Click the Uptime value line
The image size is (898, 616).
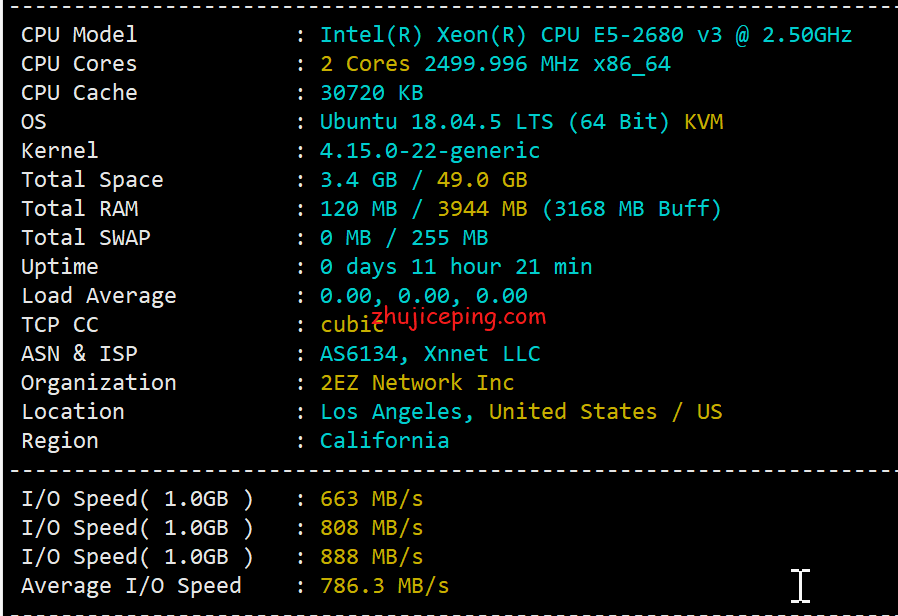[456, 267]
